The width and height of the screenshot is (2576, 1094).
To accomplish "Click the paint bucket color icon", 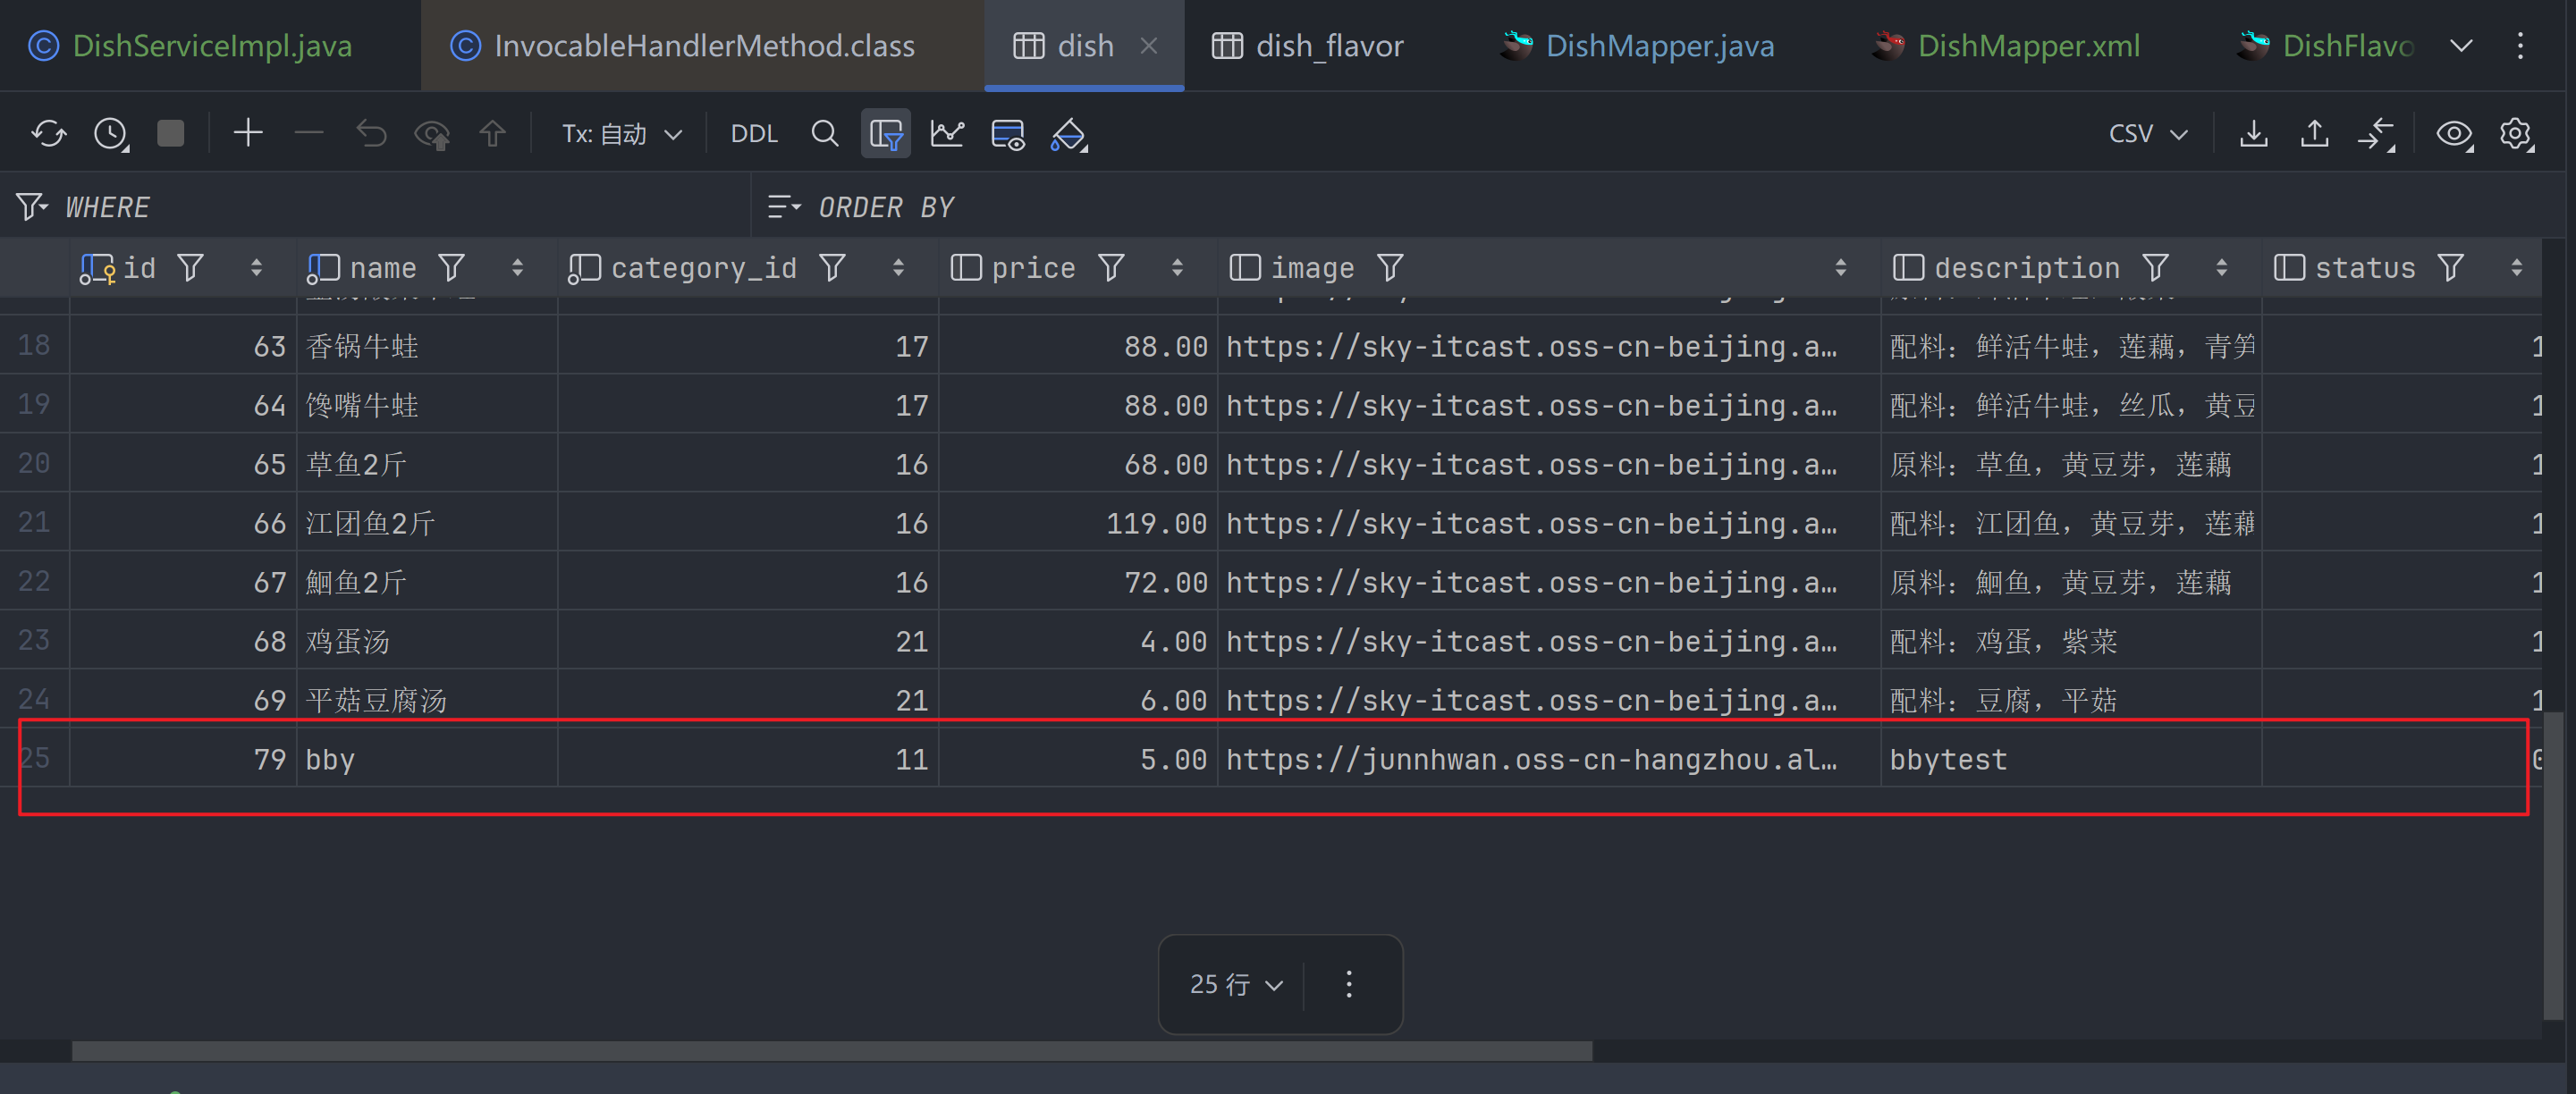I will click(1068, 134).
